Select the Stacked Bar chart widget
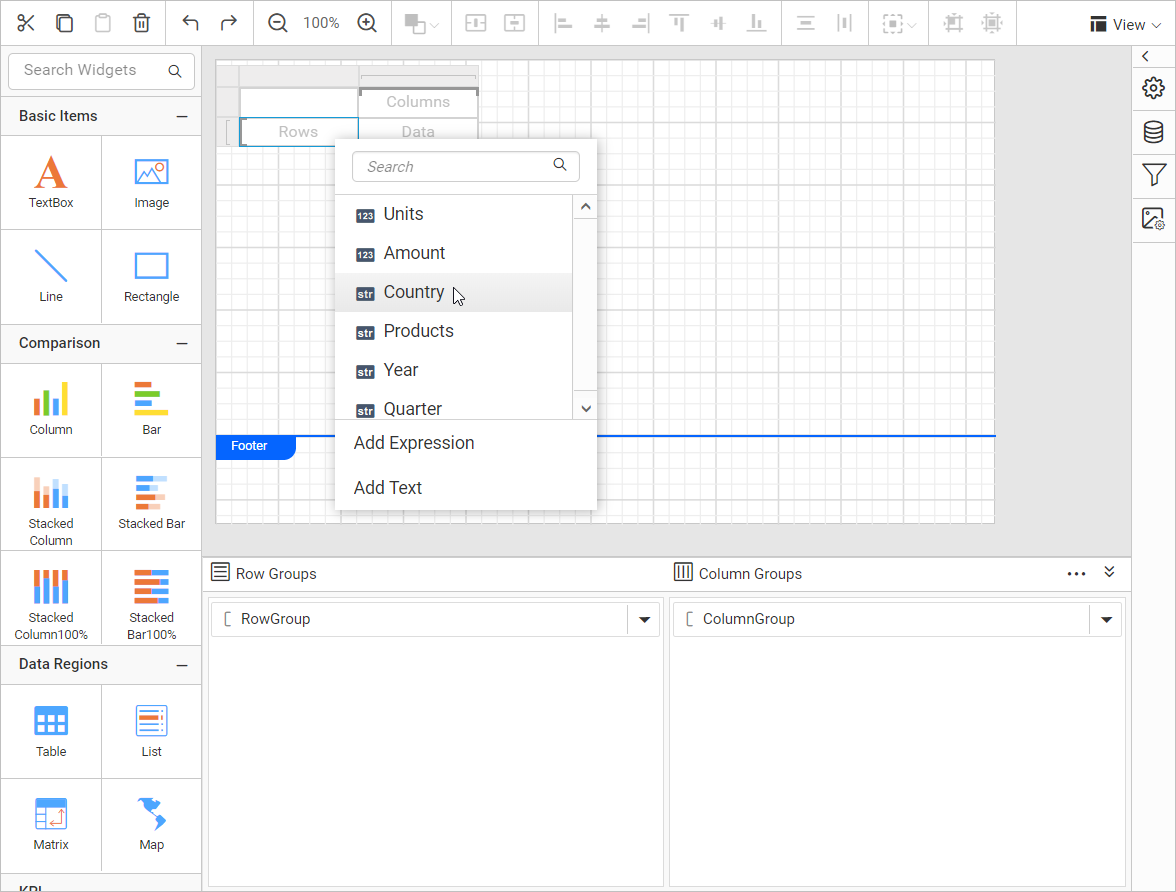 point(152,504)
